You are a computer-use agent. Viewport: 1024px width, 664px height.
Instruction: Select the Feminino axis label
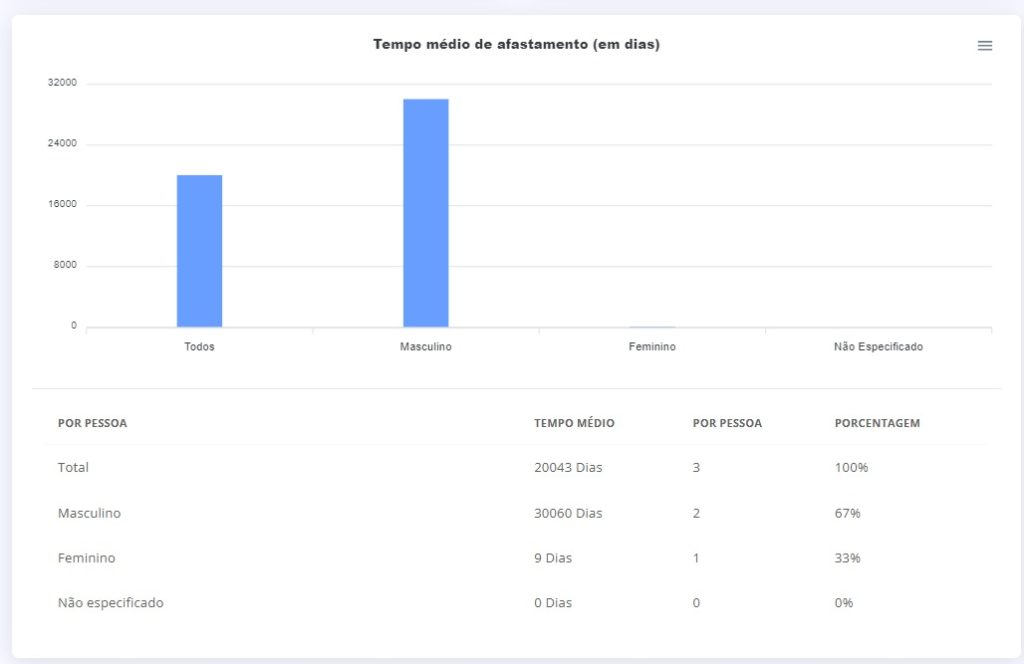(652, 347)
